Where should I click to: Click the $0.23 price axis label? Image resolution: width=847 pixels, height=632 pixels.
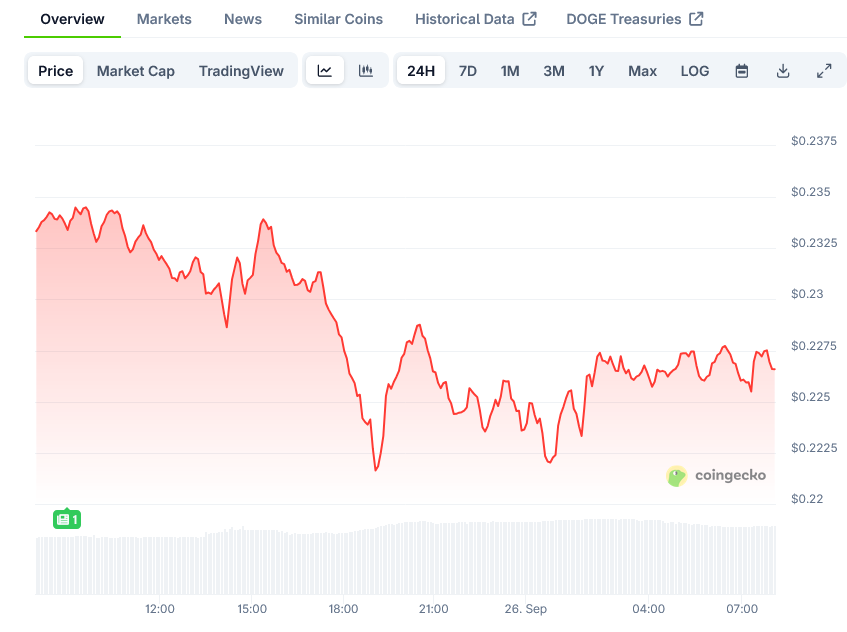tap(807, 294)
